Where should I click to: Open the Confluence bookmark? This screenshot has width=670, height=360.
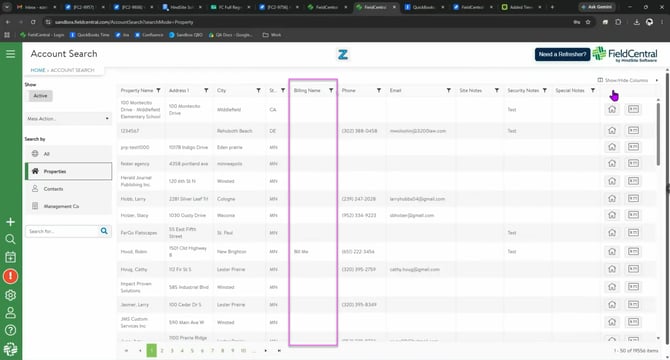point(149,35)
